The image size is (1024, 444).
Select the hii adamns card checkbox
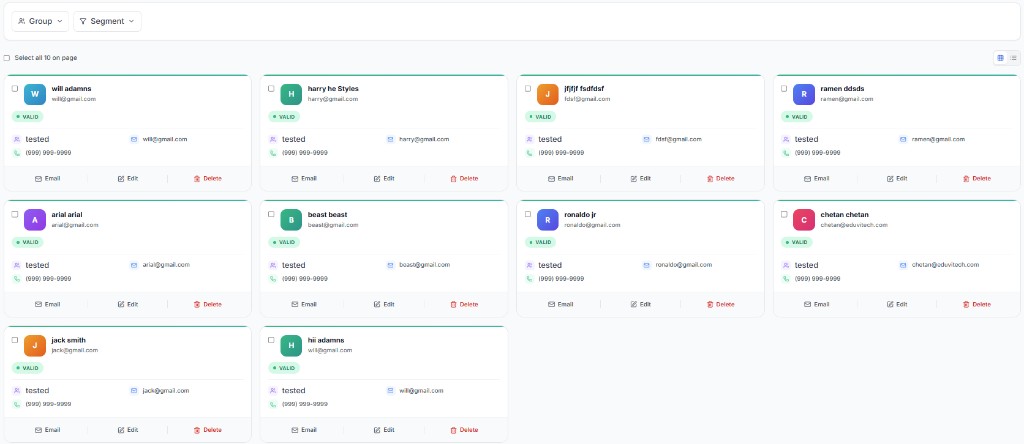pyautogui.click(x=271, y=340)
